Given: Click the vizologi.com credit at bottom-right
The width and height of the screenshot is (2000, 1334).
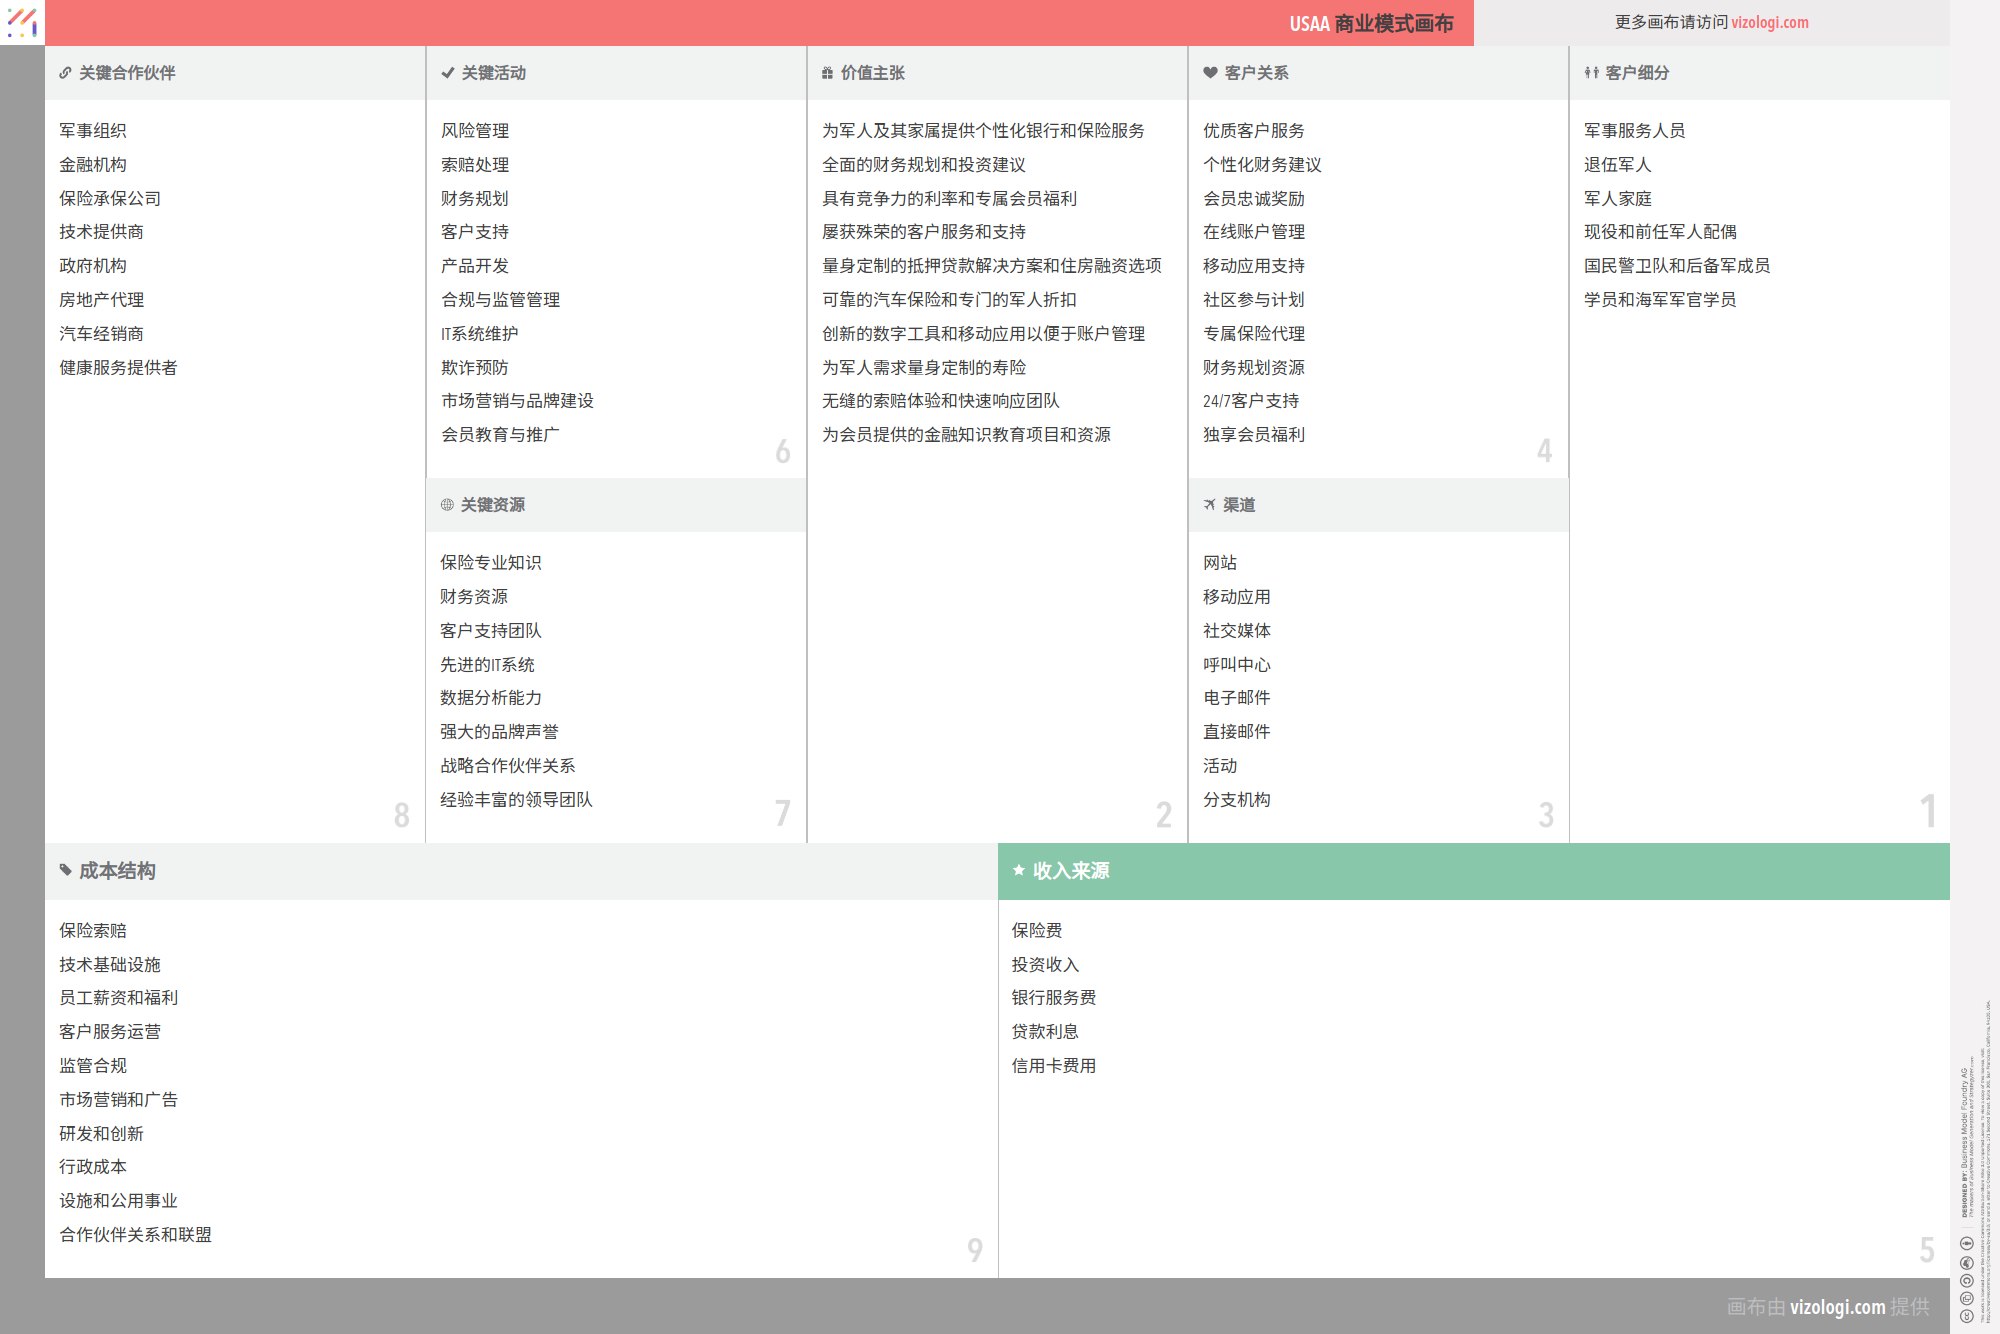Looking at the screenshot, I should (x=1837, y=1307).
